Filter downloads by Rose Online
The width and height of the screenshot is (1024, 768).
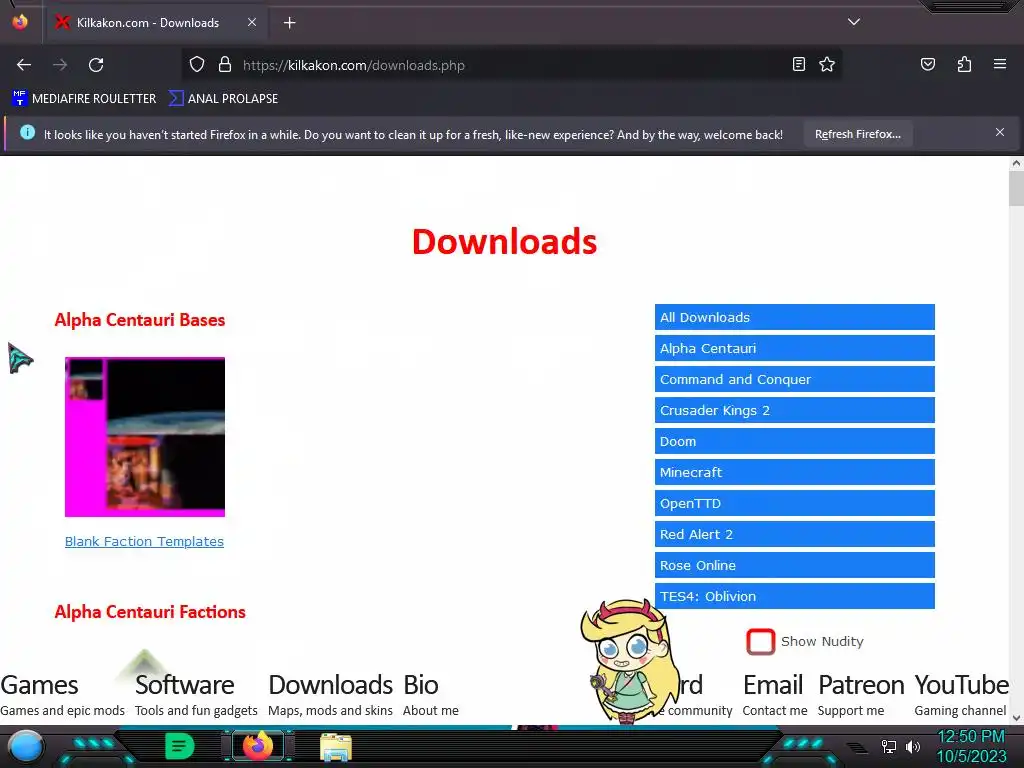point(794,566)
